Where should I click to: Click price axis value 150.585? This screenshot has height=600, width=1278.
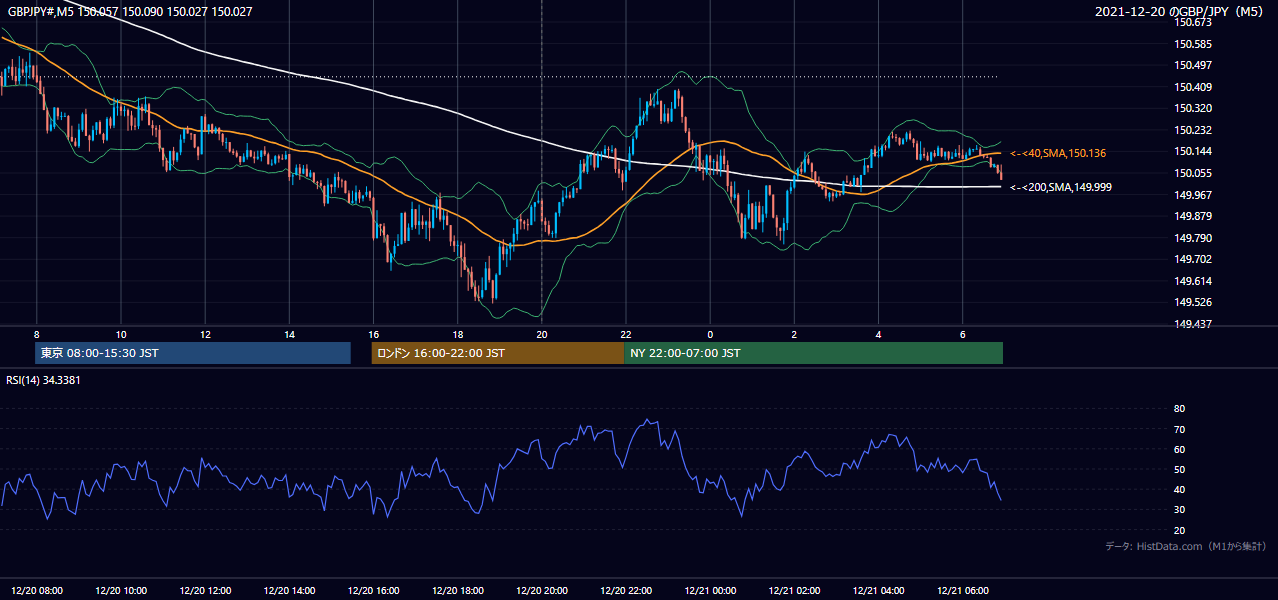coord(1194,44)
